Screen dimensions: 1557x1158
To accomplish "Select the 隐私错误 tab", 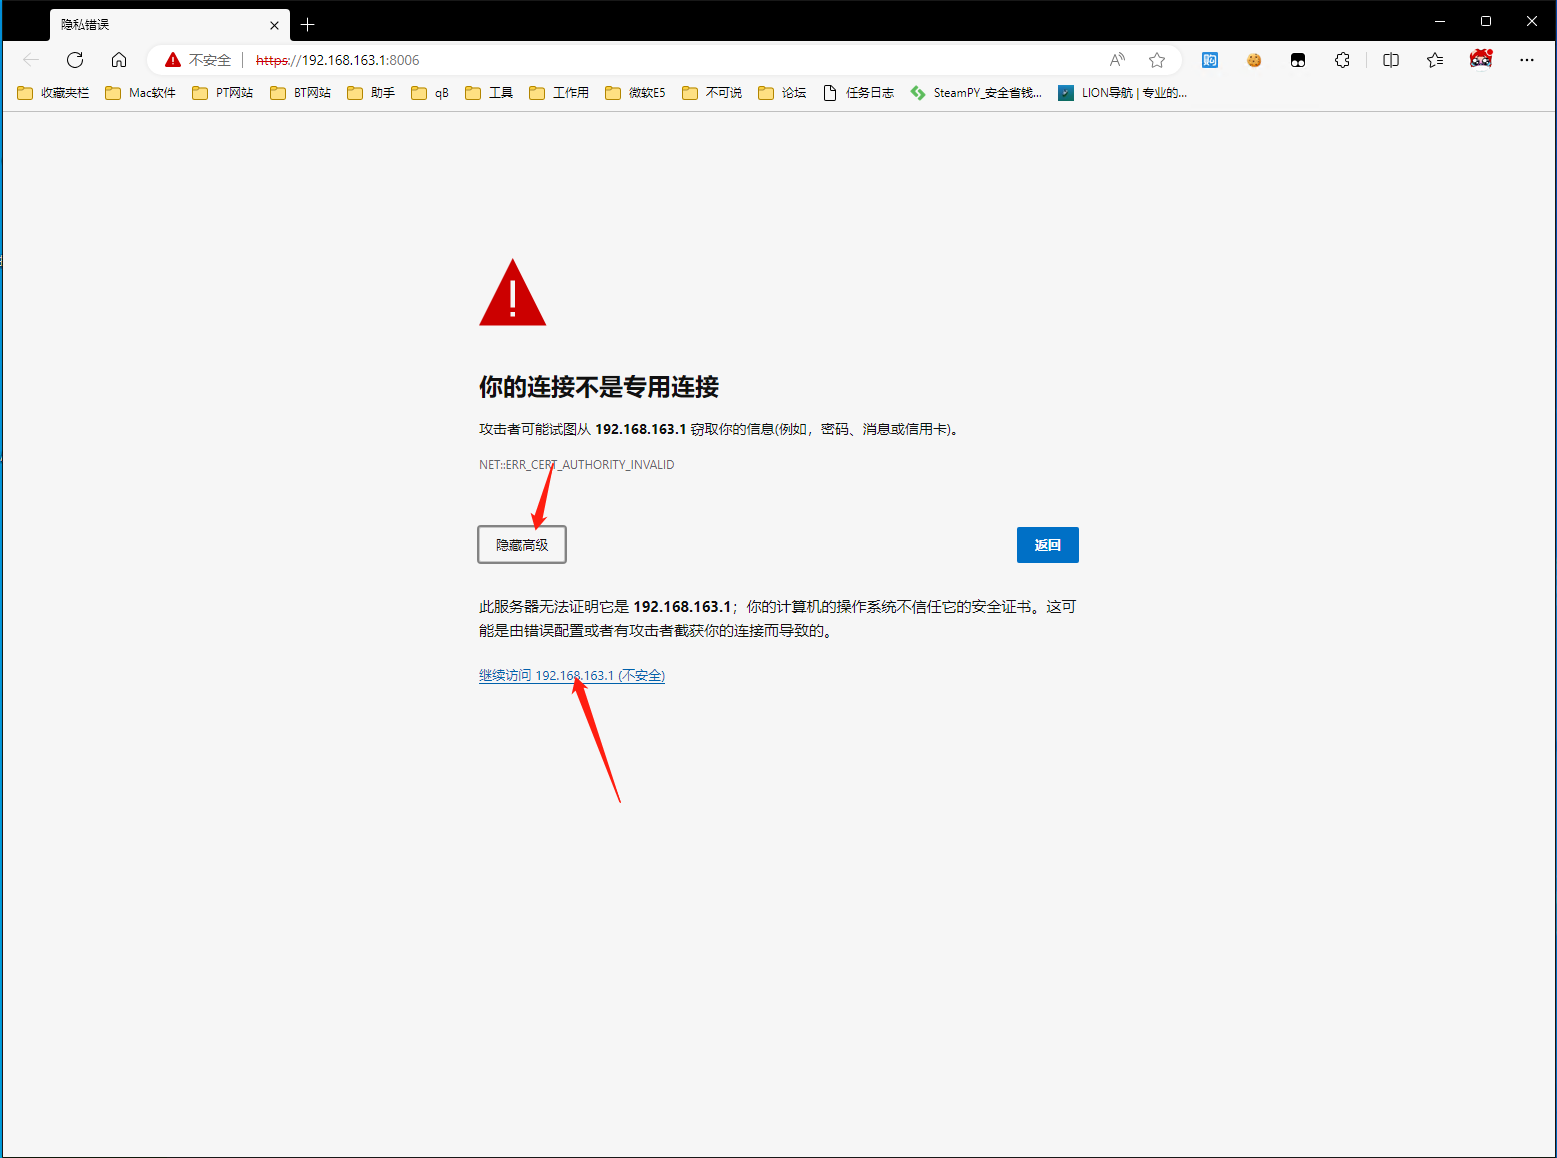I will pyautogui.click(x=160, y=24).
